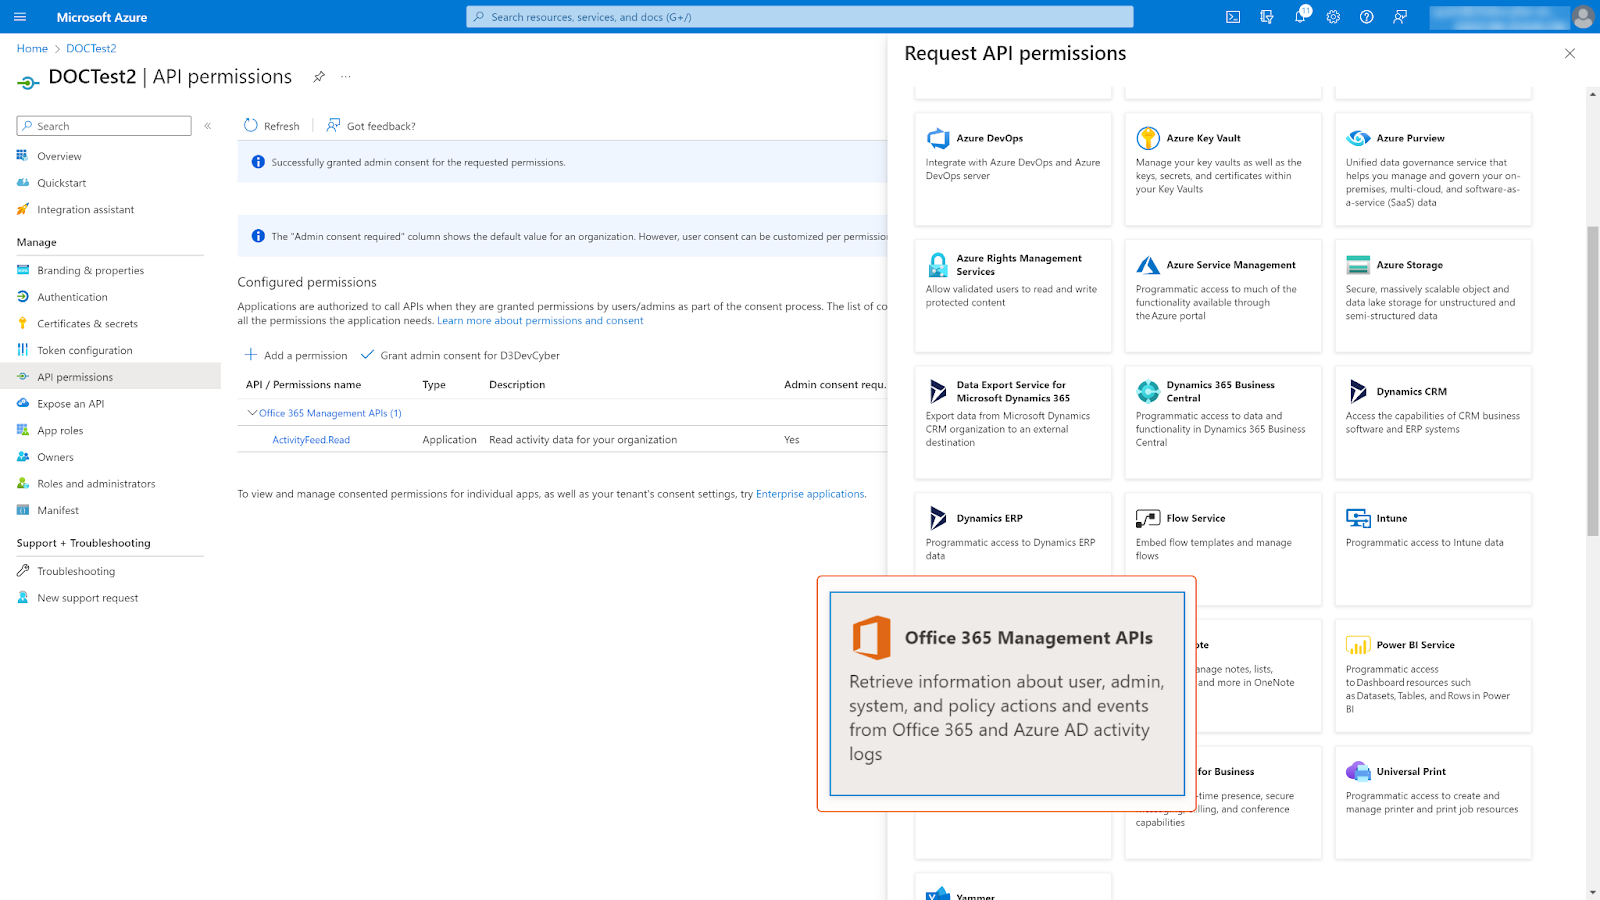Open portal settings gear

[1333, 17]
